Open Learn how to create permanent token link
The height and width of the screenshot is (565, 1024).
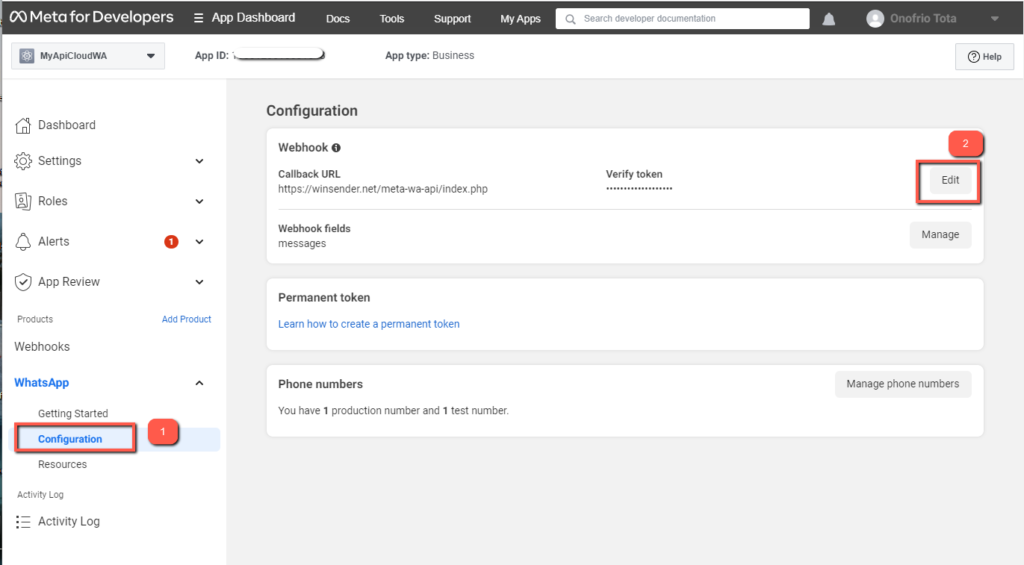[369, 324]
